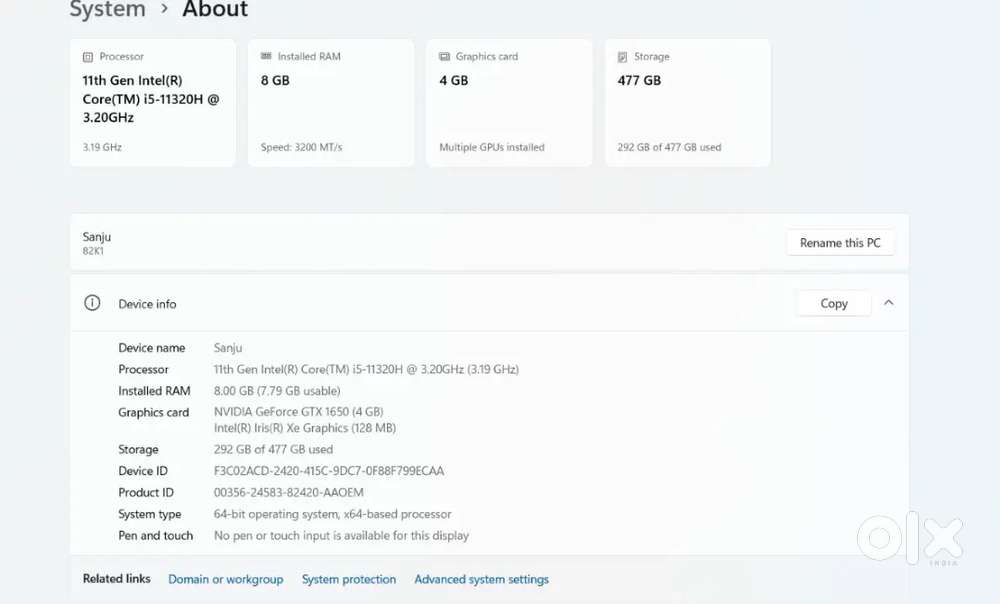1000x604 pixels.
Task: Click the 'System type' label
Action: click(149, 514)
